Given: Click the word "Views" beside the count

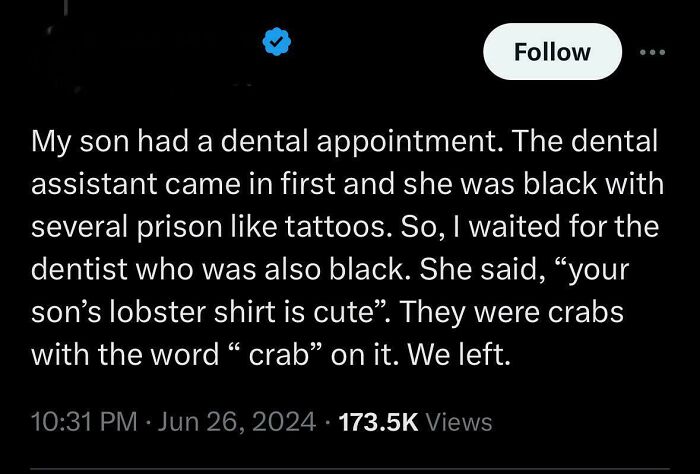Looking at the screenshot, I should 458,422.
